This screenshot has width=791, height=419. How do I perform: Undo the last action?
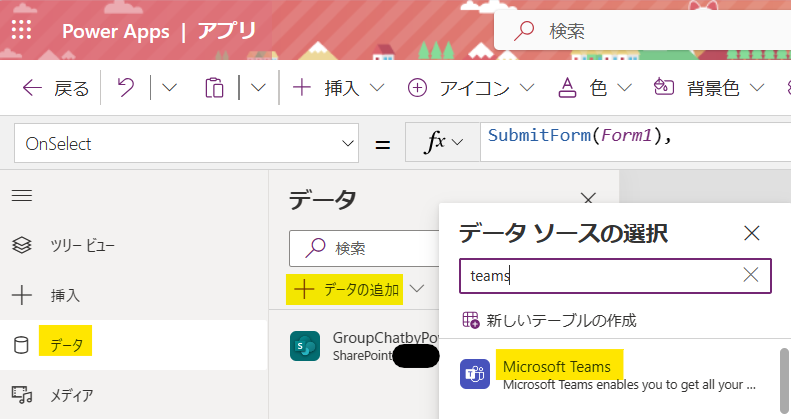(126, 88)
